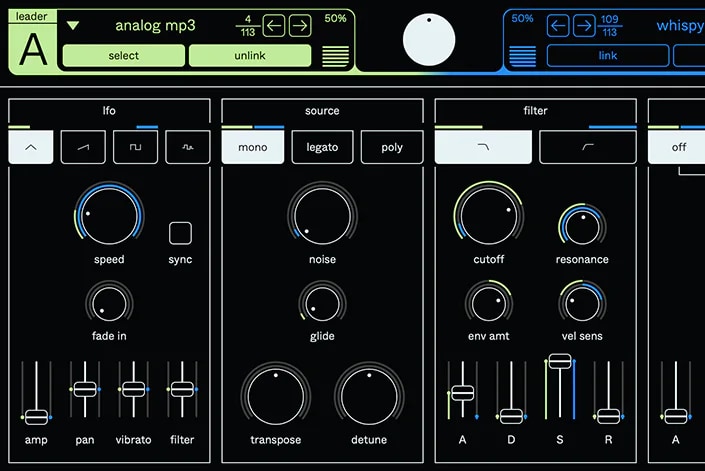The image size is (705, 471).
Task: Select the random sample-and-hold LFO waveform
Action: [x=187, y=147]
